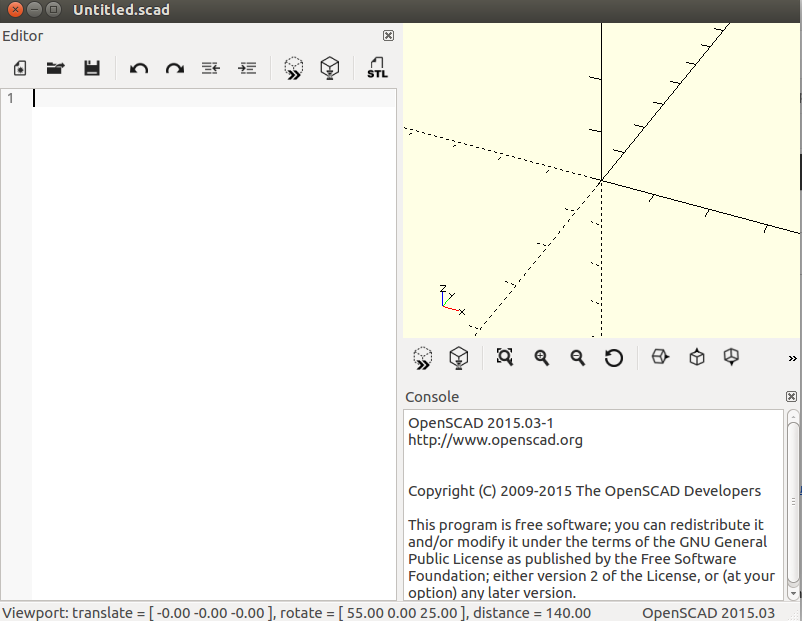Save the file with the floppy icon
This screenshot has width=802, height=621.
92,68
